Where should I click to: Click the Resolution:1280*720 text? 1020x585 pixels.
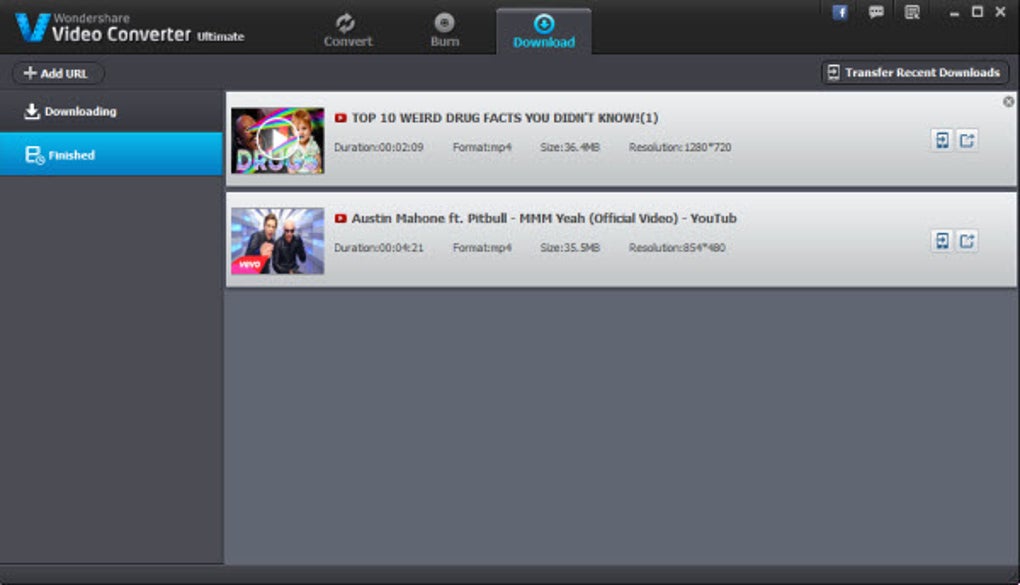pos(680,148)
